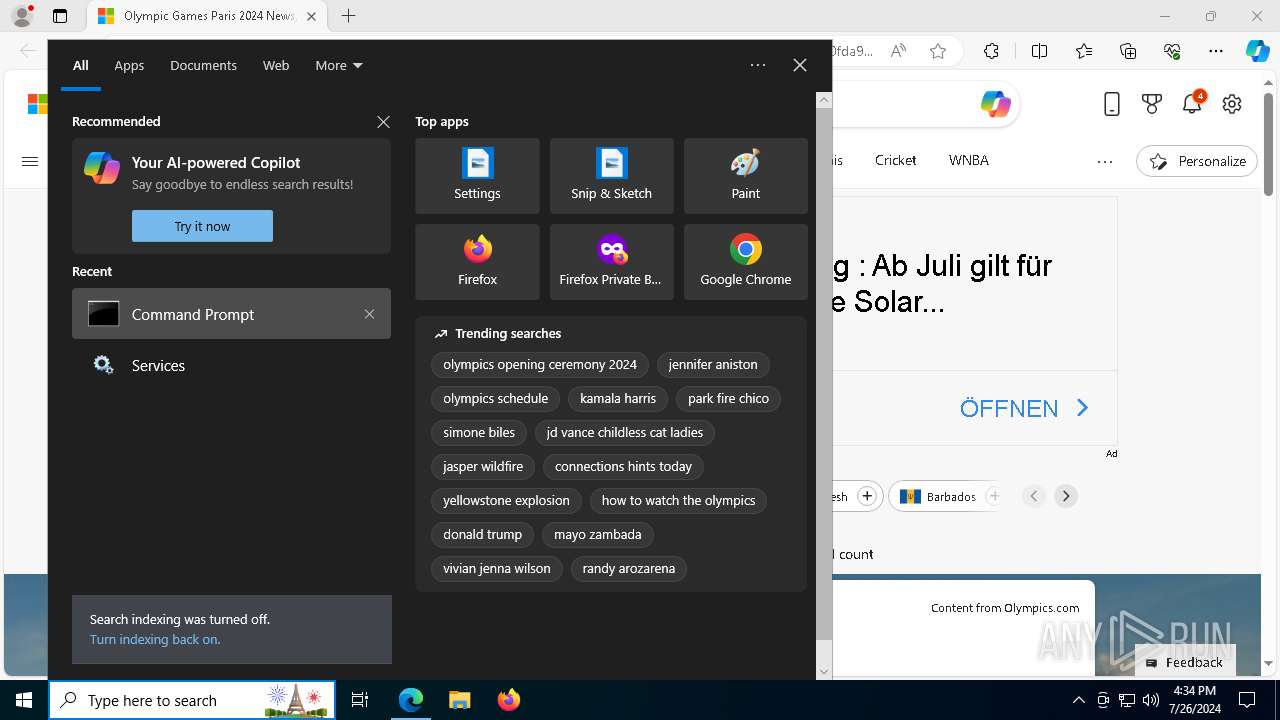The height and width of the screenshot is (720, 1280).
Task: Choose jd vance childless cat ladies chip
Action: pyautogui.click(x=625, y=433)
